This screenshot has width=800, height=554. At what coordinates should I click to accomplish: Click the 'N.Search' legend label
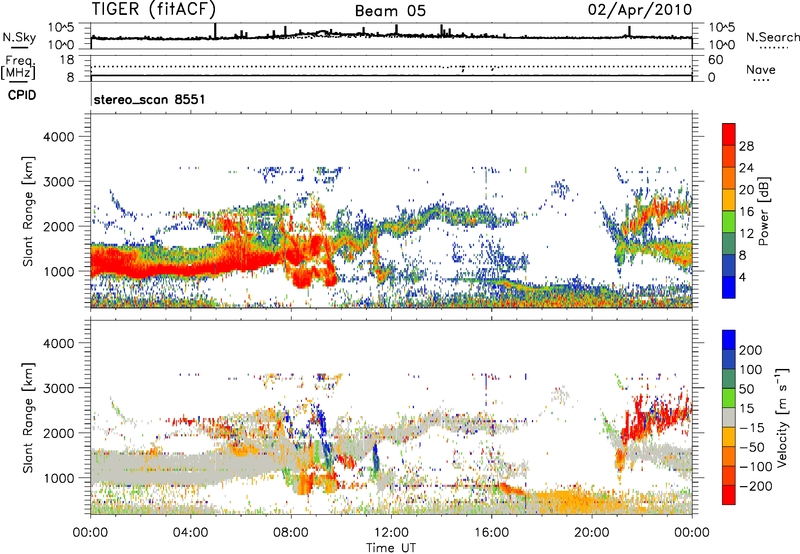click(x=772, y=37)
